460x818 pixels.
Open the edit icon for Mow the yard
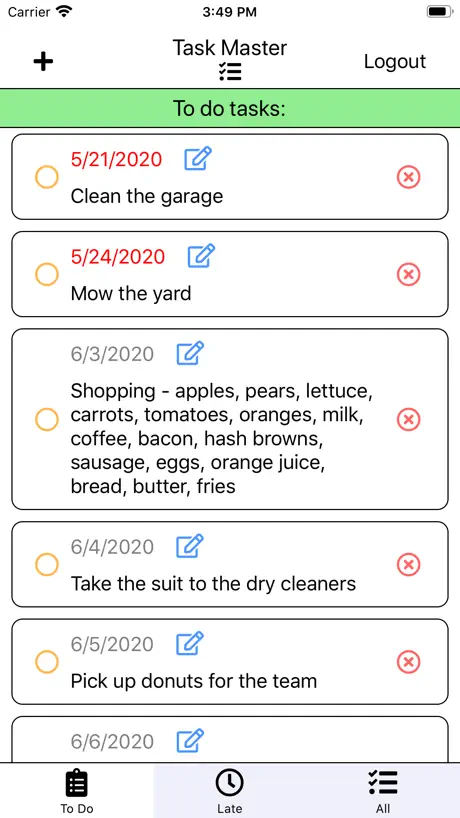pos(201,256)
